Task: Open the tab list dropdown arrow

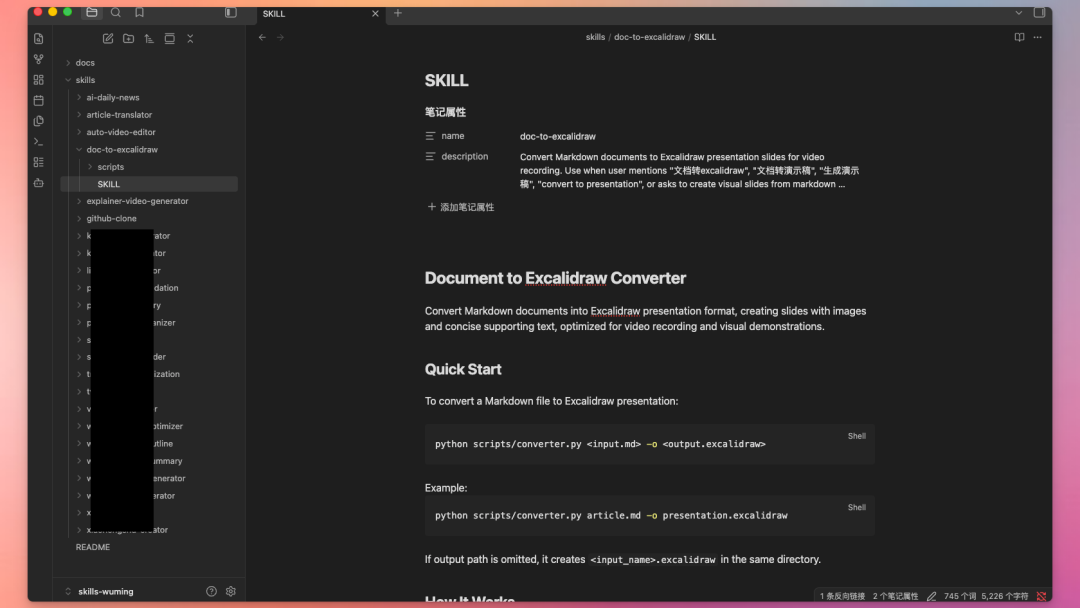Action: click(1019, 12)
